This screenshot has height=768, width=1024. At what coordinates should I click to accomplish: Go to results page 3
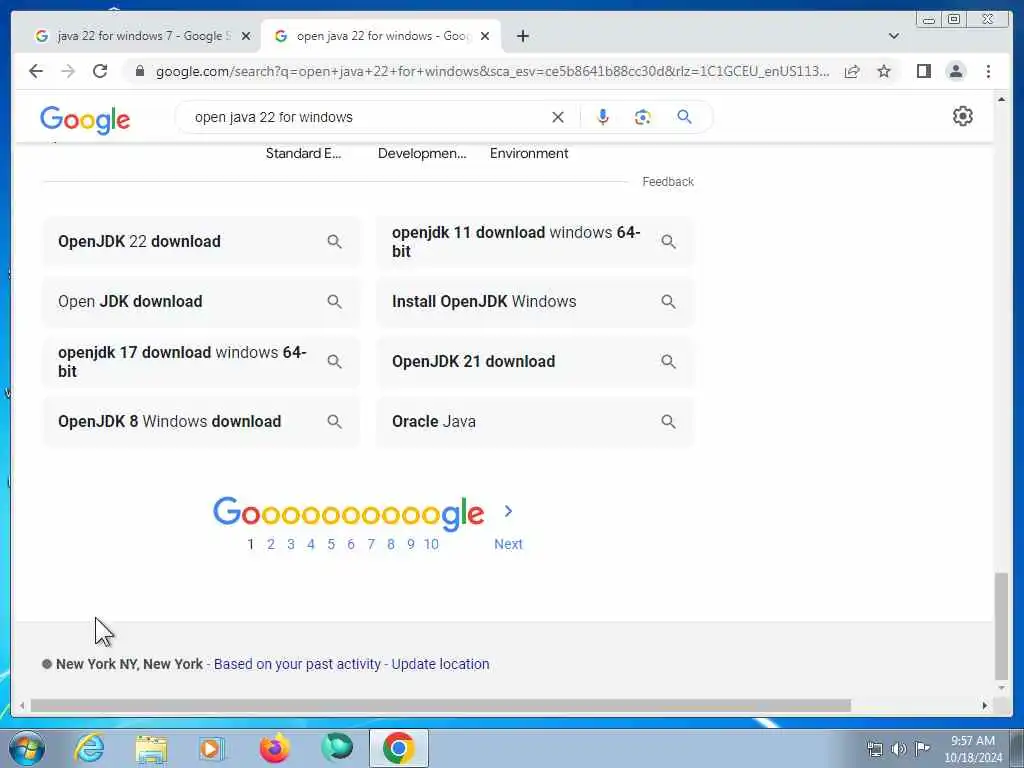[x=291, y=544]
